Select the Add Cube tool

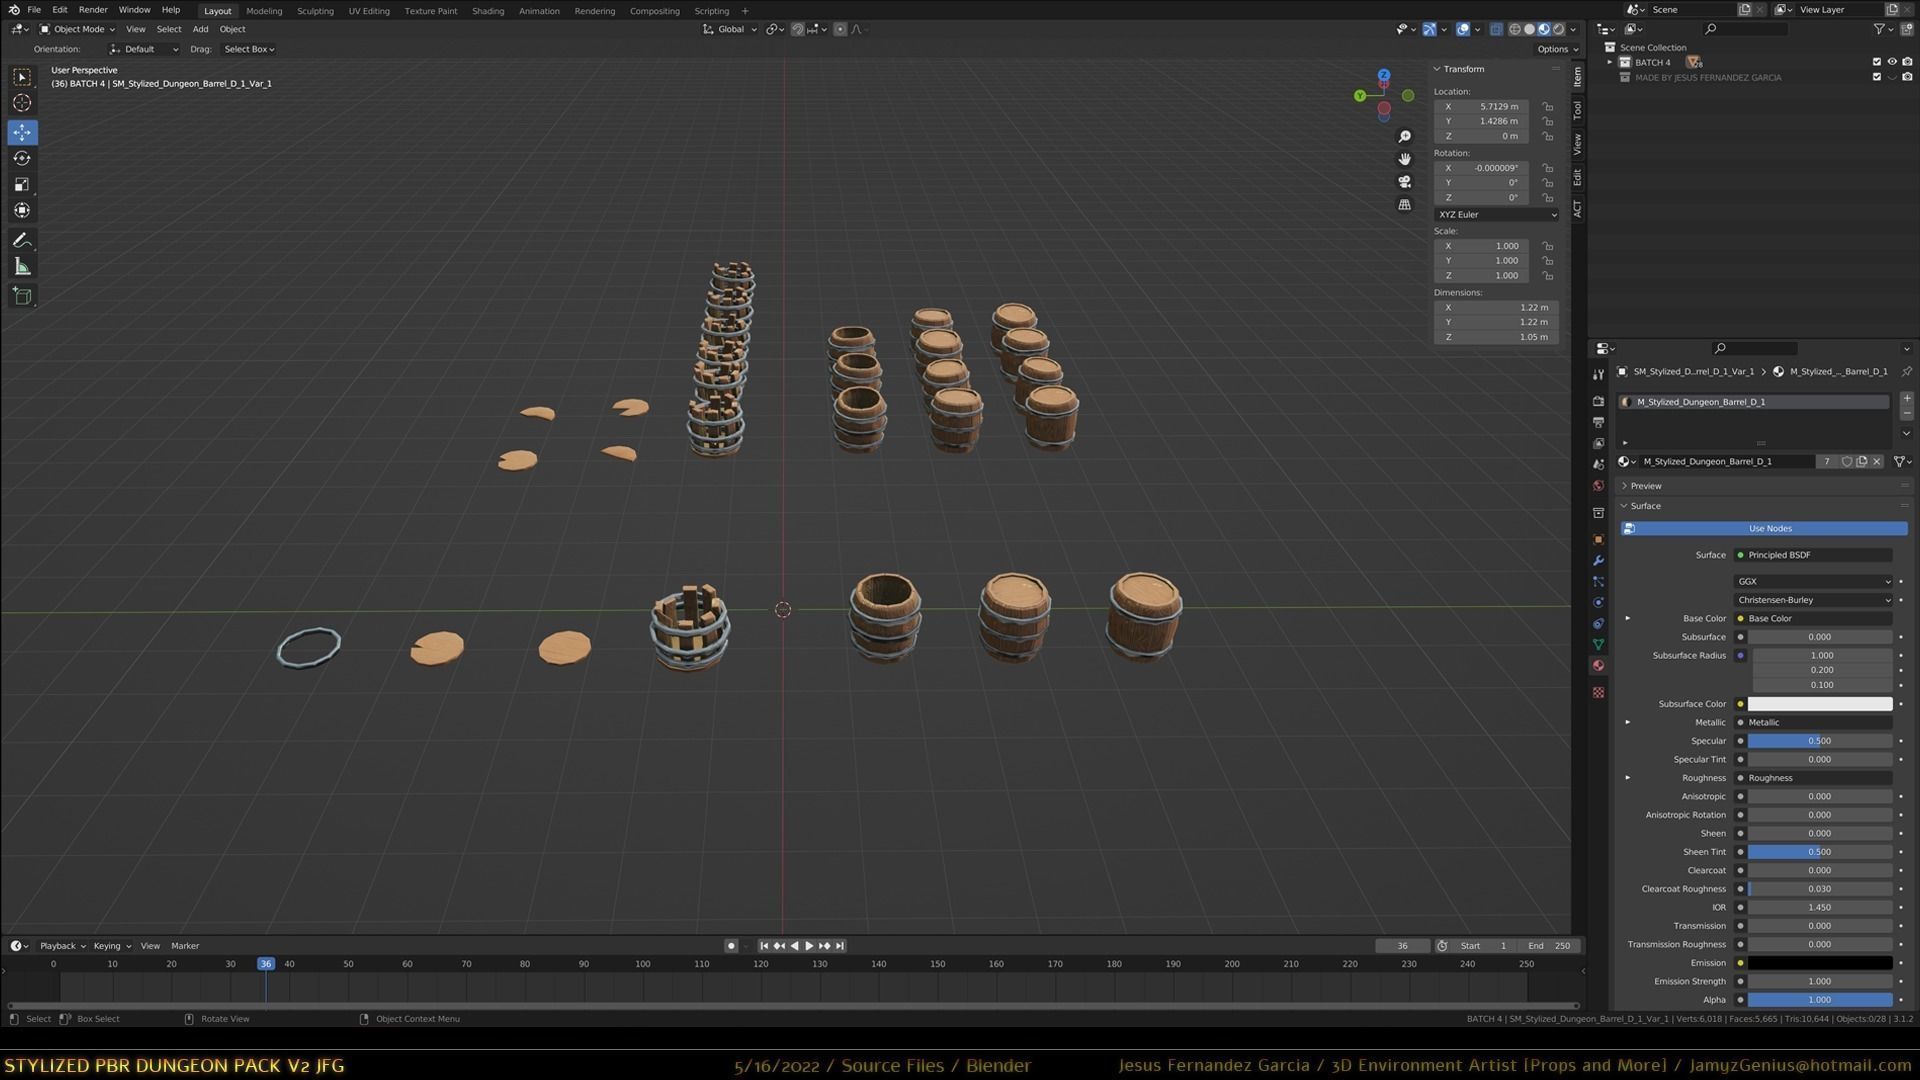[22, 296]
